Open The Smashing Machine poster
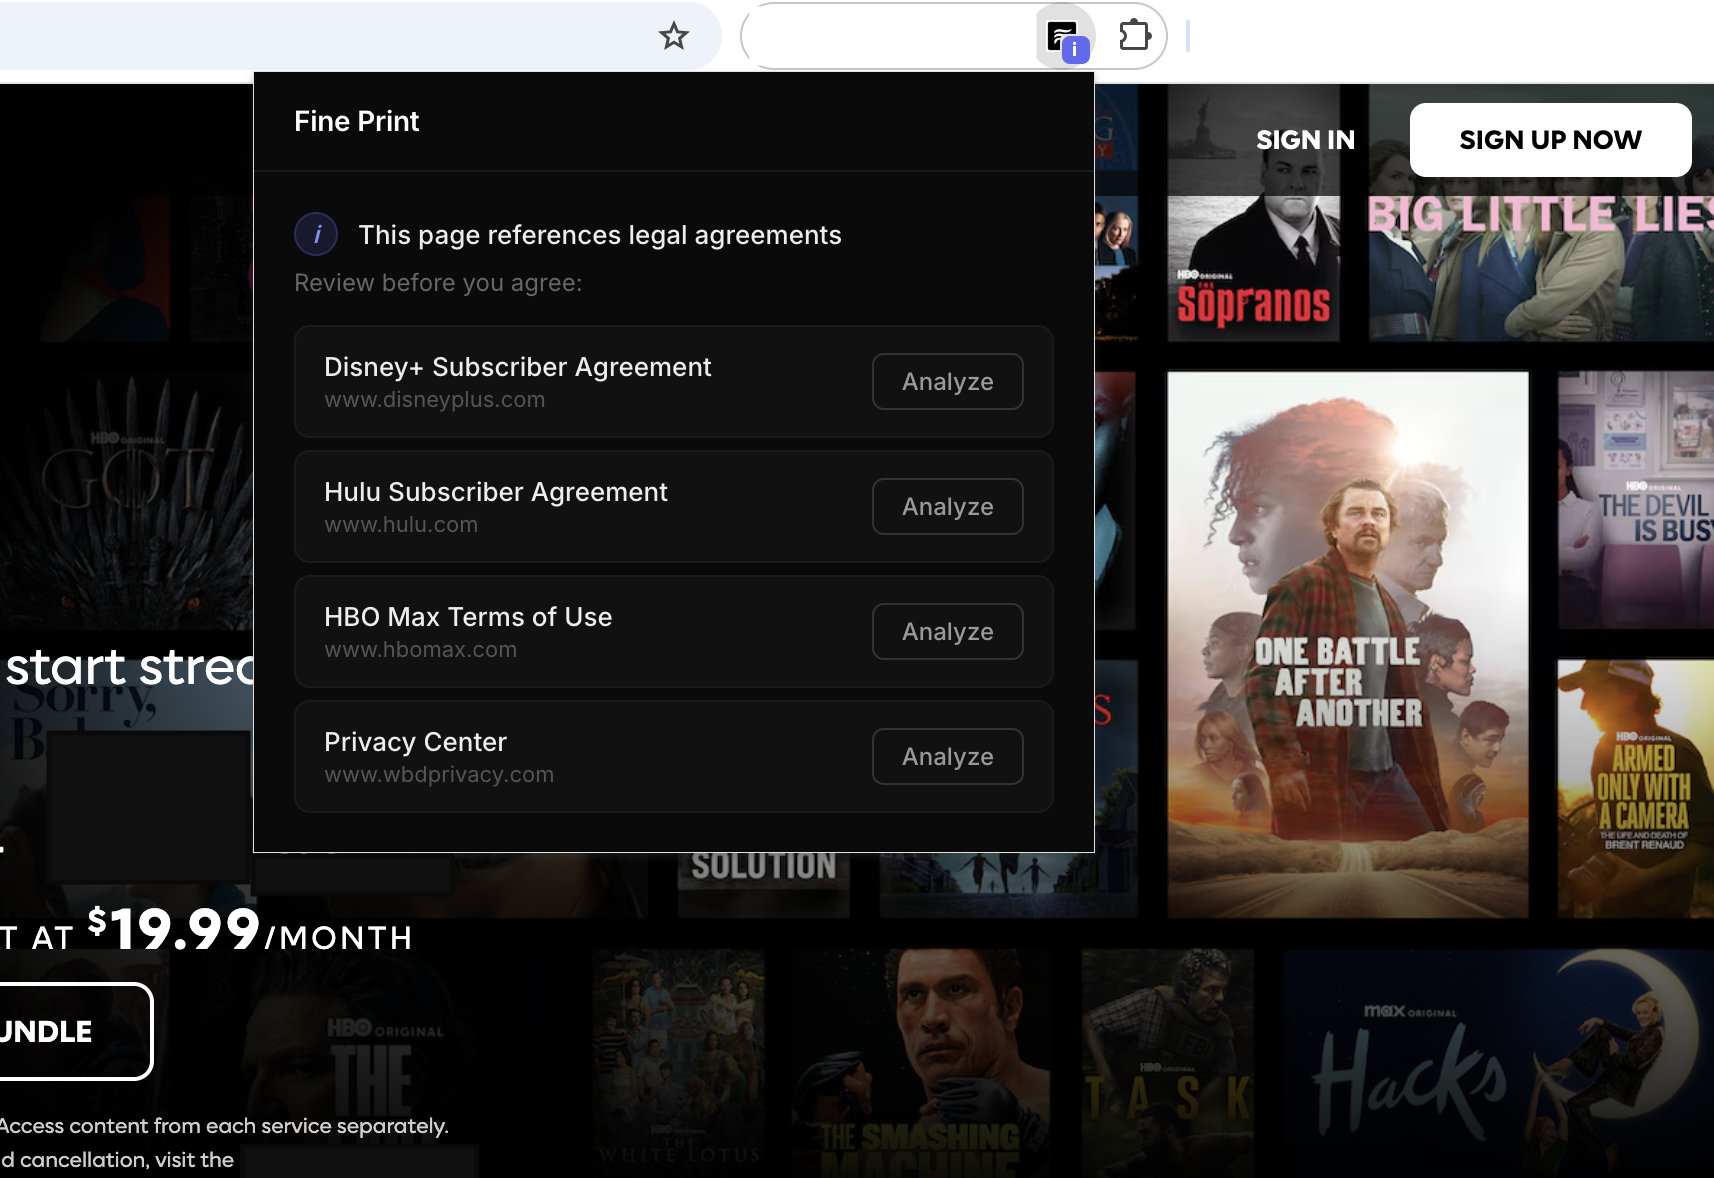 click(x=920, y=1063)
